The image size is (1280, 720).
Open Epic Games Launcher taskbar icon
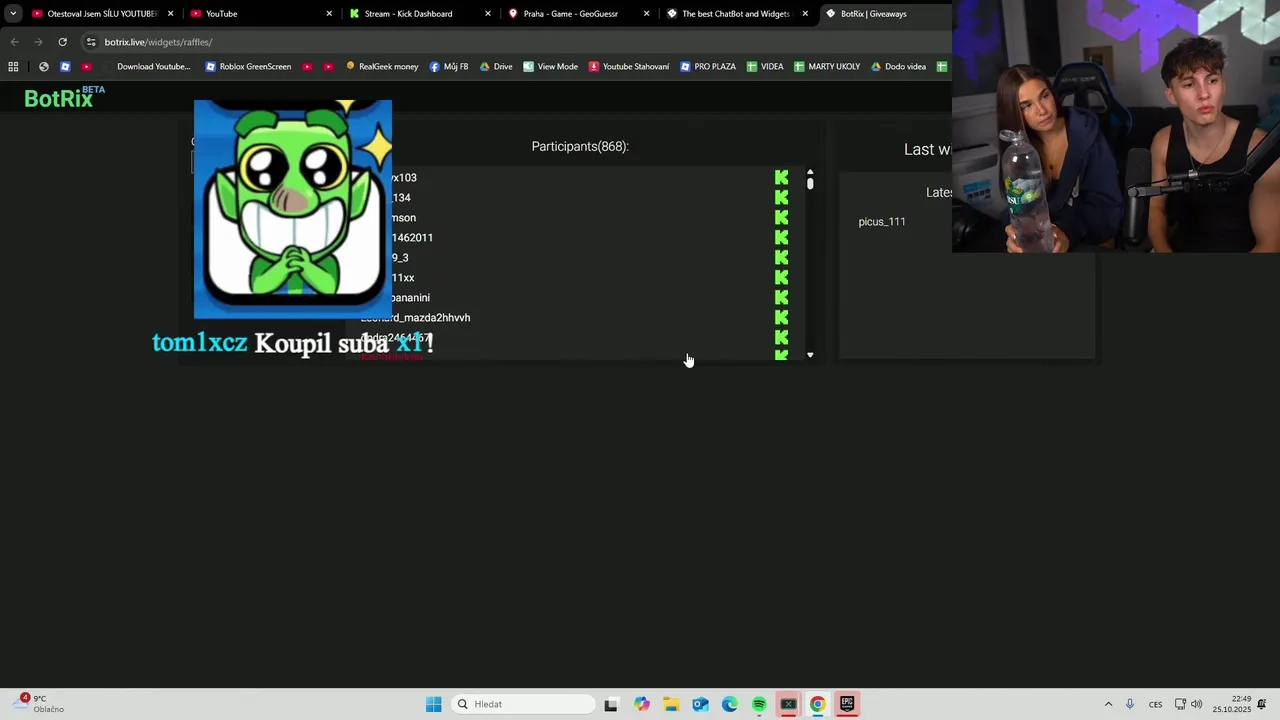point(847,704)
